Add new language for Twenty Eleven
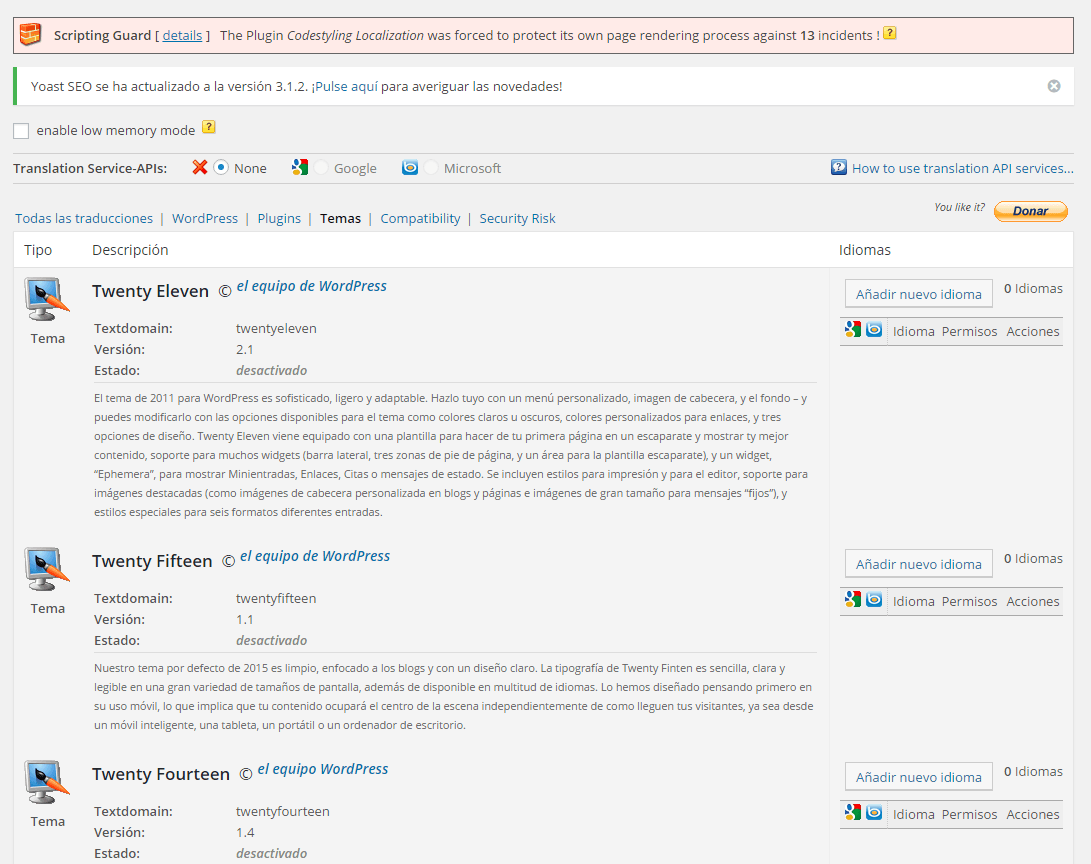The height and width of the screenshot is (864, 1091). [918, 294]
